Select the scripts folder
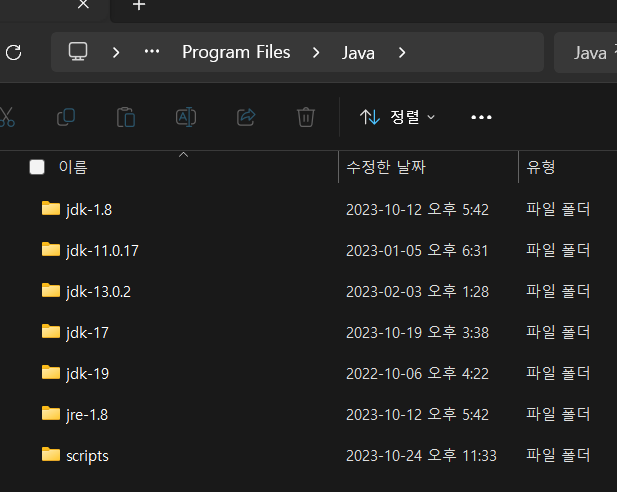The height and width of the screenshot is (492, 617). 87,456
